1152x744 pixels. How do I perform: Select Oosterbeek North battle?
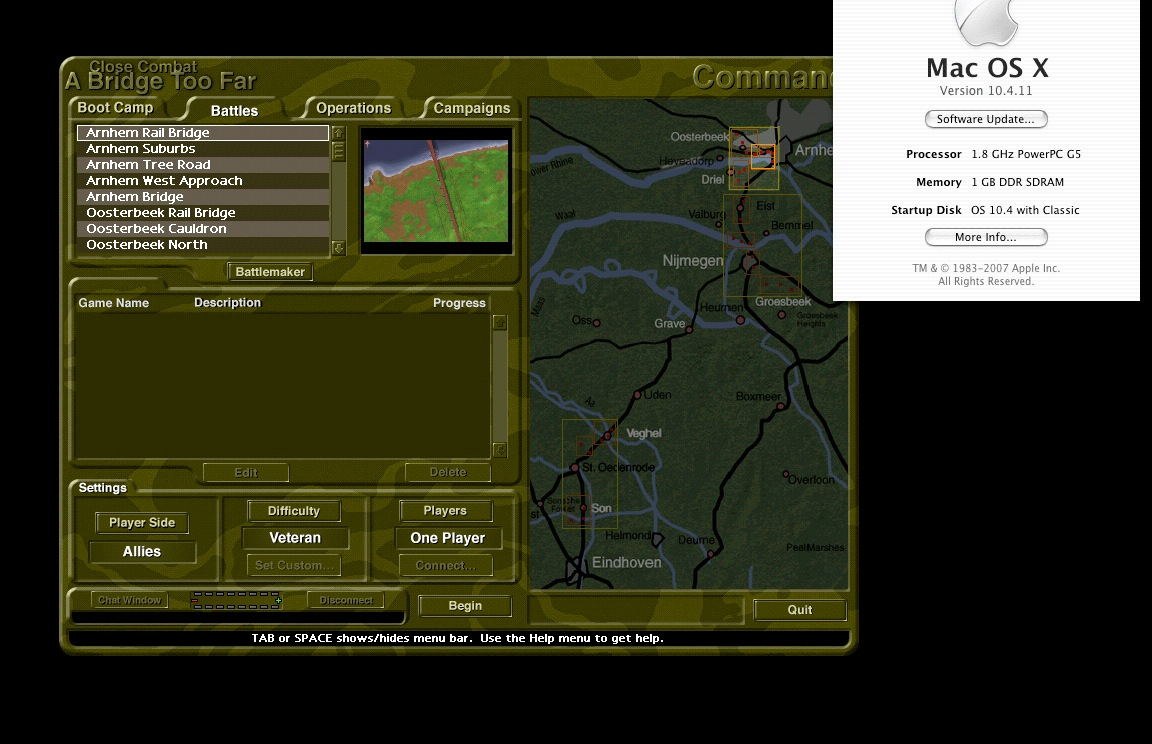(x=203, y=245)
